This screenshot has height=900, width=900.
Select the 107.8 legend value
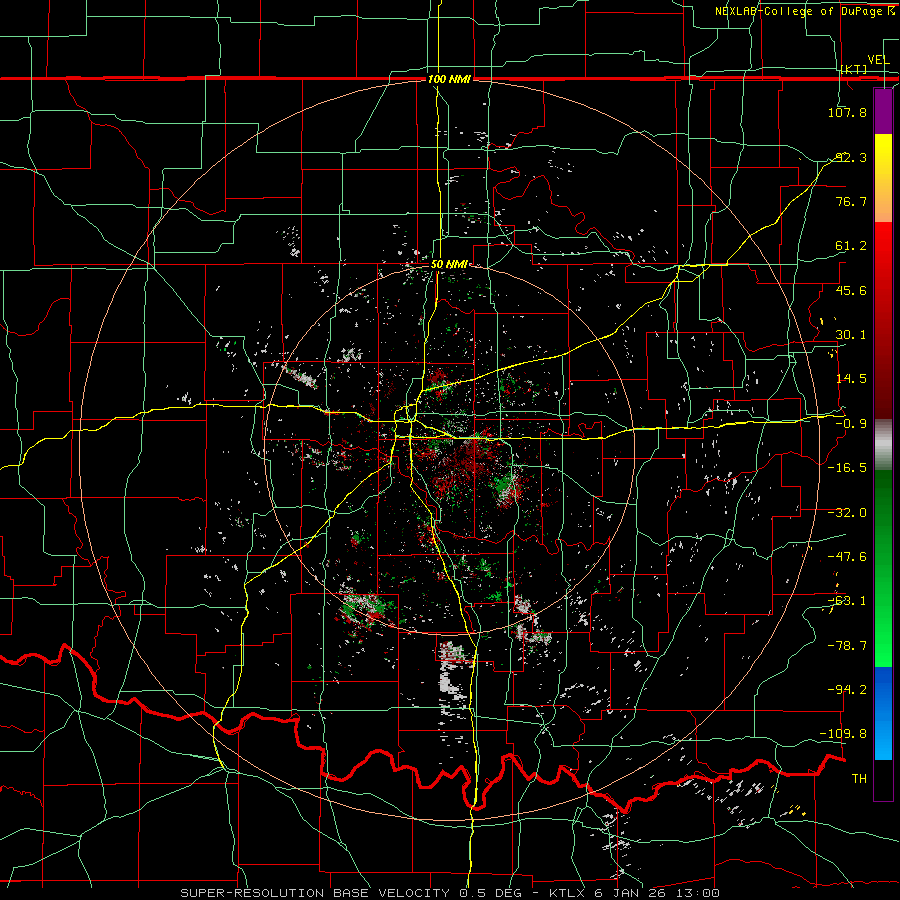[x=847, y=112]
